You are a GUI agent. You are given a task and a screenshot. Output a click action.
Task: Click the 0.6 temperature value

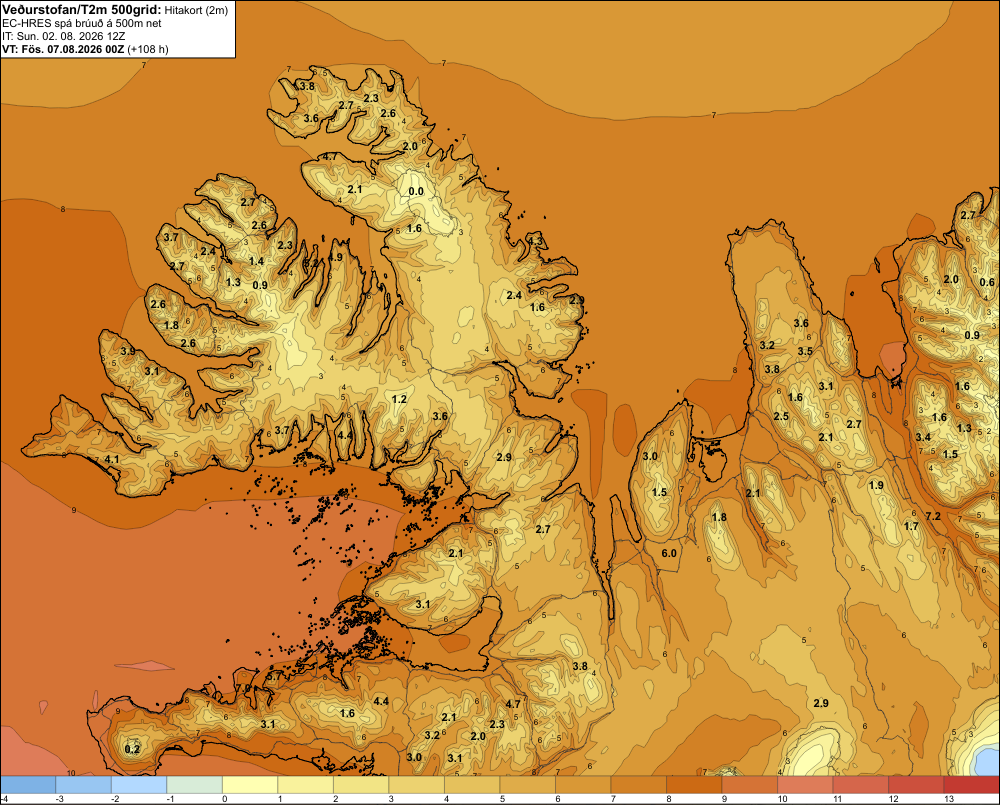987,283
